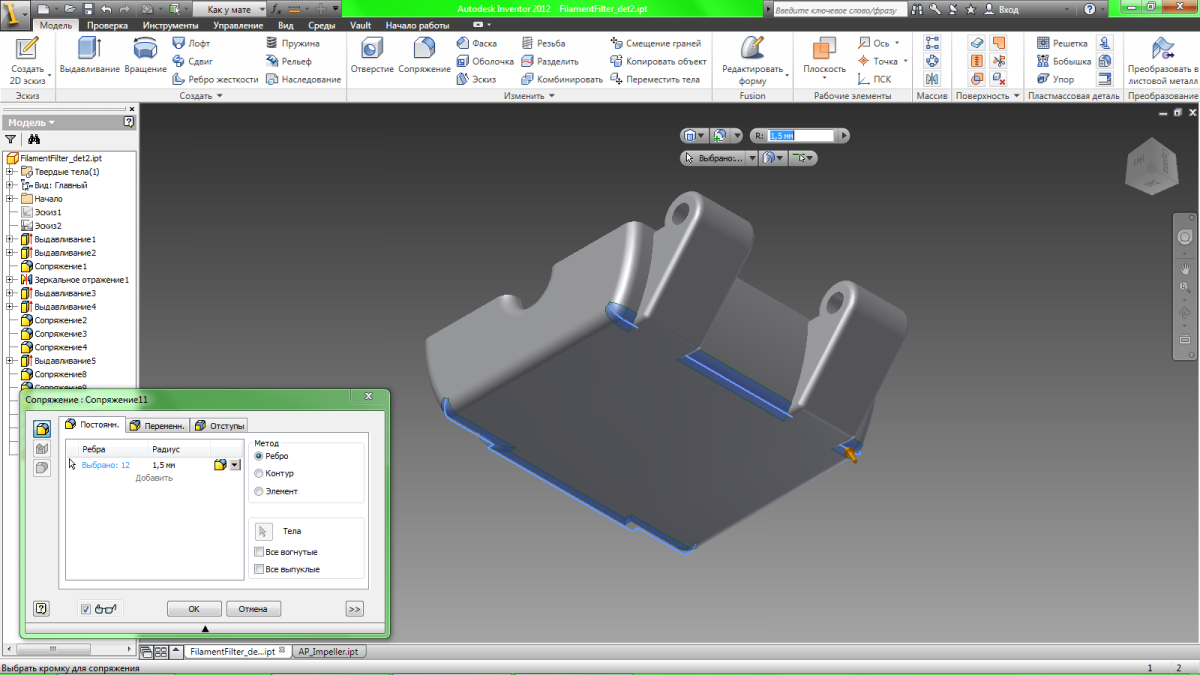
Task: Switch to the Перемен. tab in dialog
Action: point(157,425)
